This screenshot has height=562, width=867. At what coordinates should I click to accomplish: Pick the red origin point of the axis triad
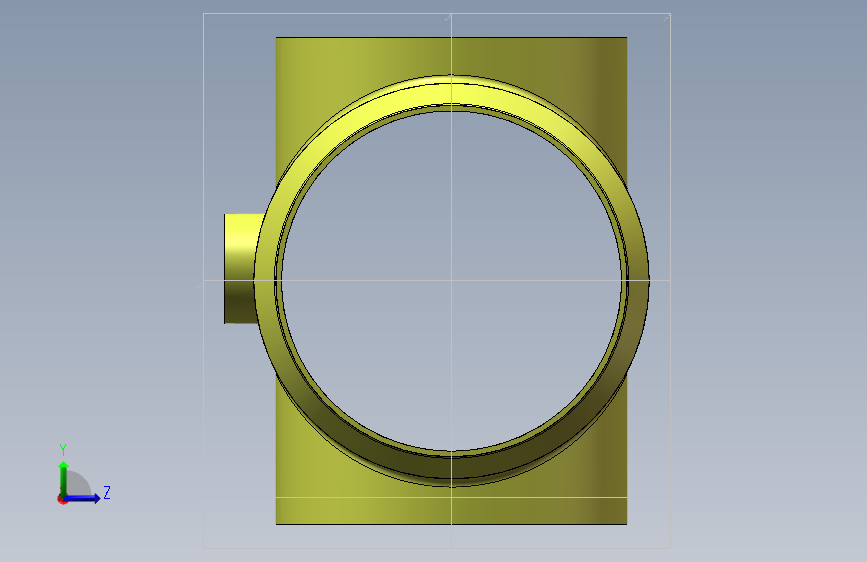(62, 500)
